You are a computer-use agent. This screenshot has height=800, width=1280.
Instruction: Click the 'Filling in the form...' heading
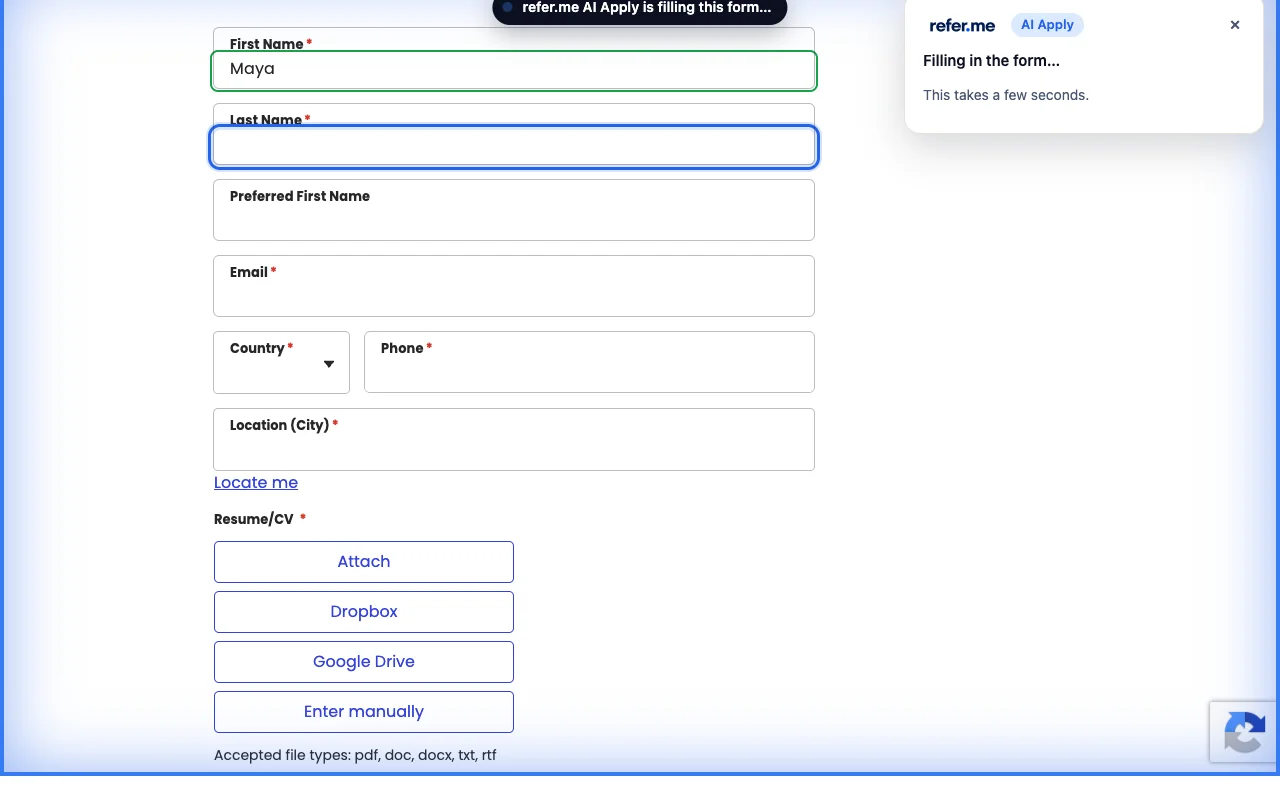point(992,61)
